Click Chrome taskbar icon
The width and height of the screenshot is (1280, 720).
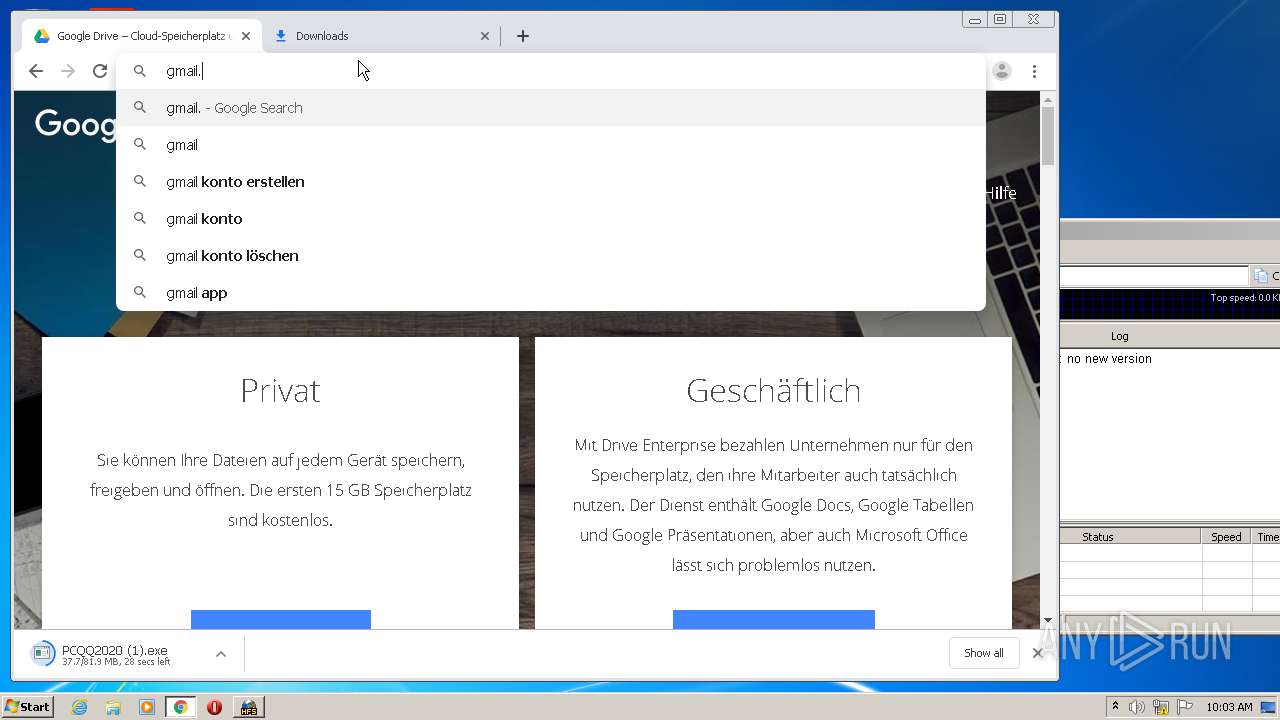coord(181,707)
